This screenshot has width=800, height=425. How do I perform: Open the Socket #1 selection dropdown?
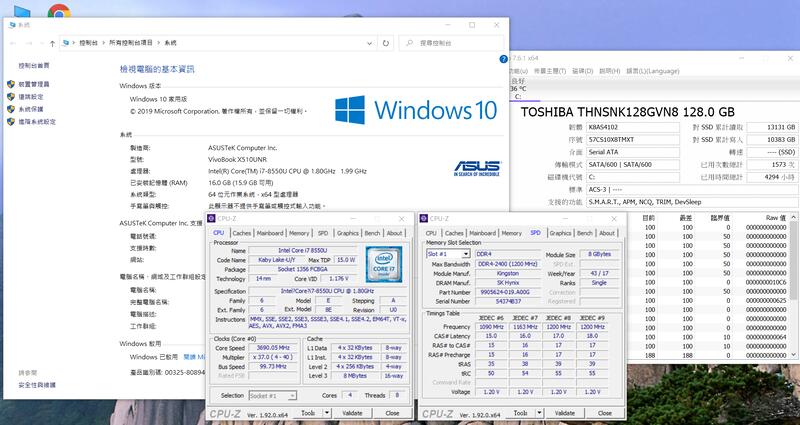click(291, 395)
